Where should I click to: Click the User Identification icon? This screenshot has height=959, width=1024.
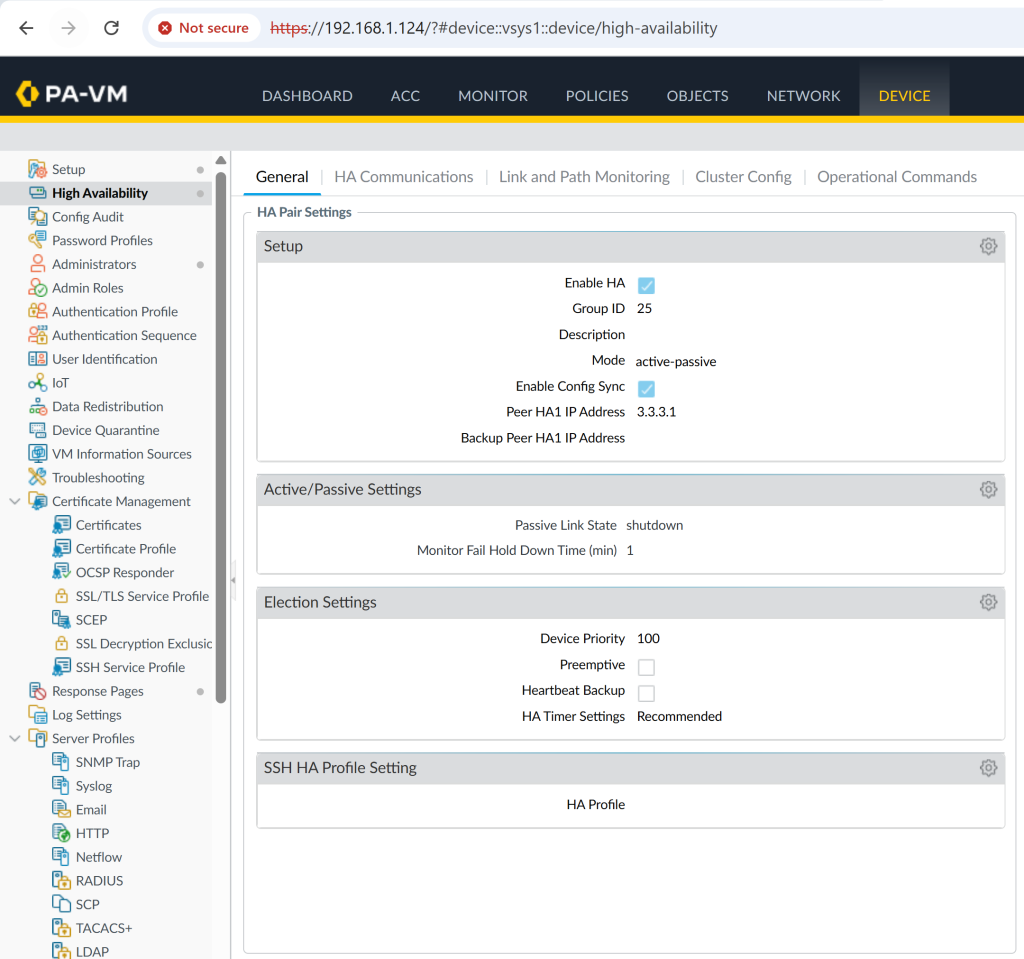coord(37,359)
